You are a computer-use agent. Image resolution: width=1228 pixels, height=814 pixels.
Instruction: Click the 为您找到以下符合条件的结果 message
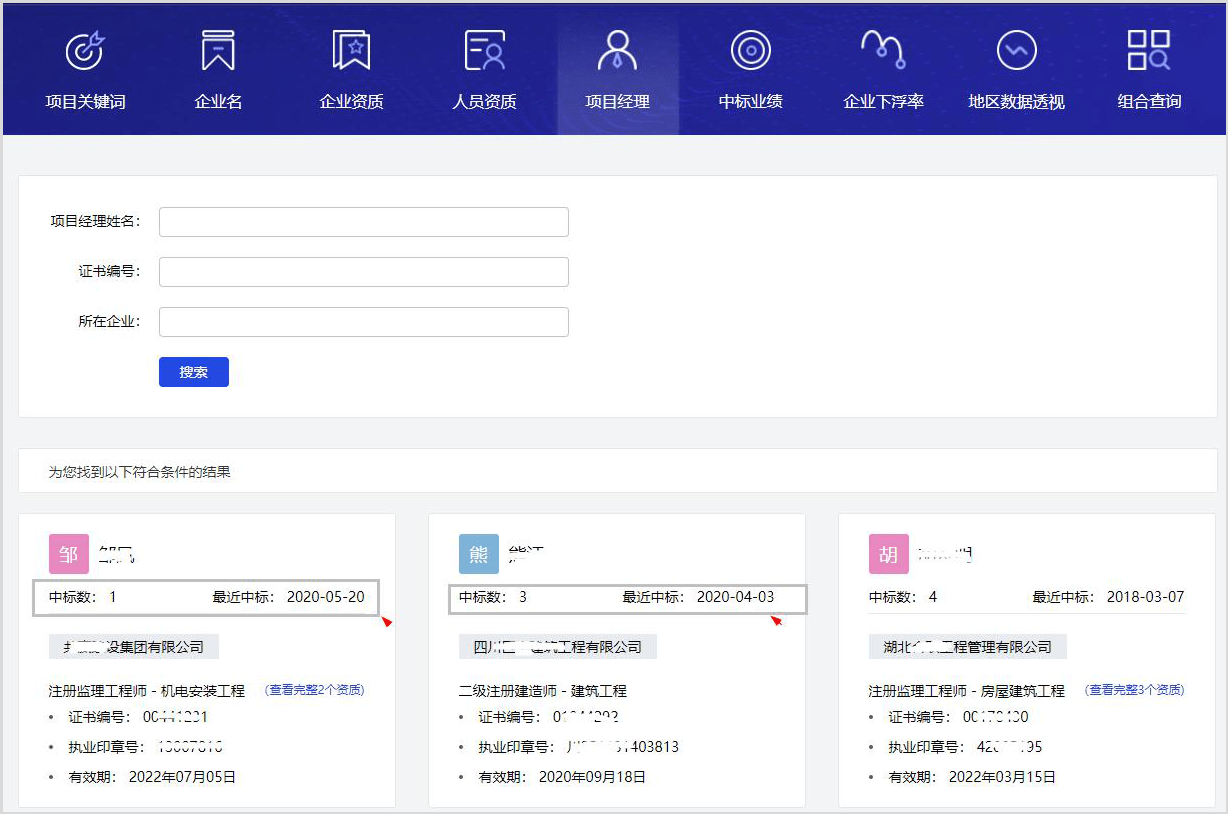click(140, 471)
